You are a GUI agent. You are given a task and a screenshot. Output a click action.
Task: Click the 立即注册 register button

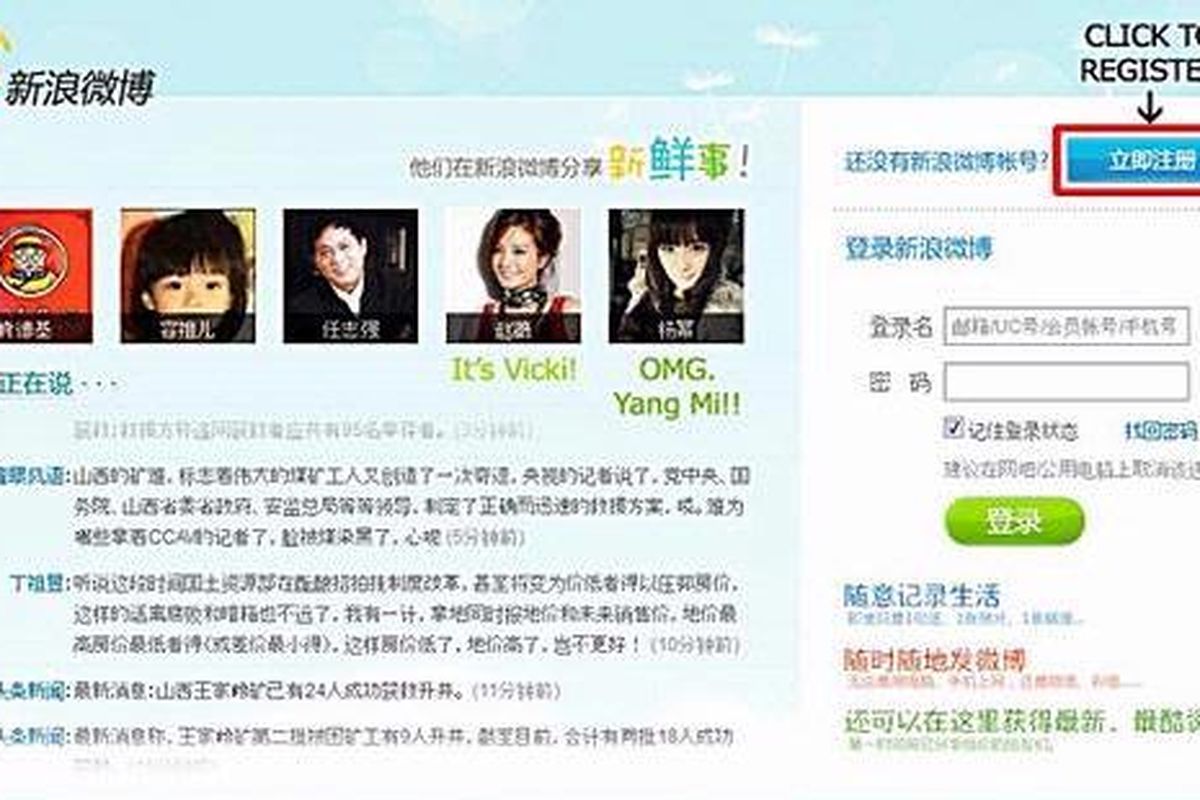pyautogui.click(x=1131, y=161)
